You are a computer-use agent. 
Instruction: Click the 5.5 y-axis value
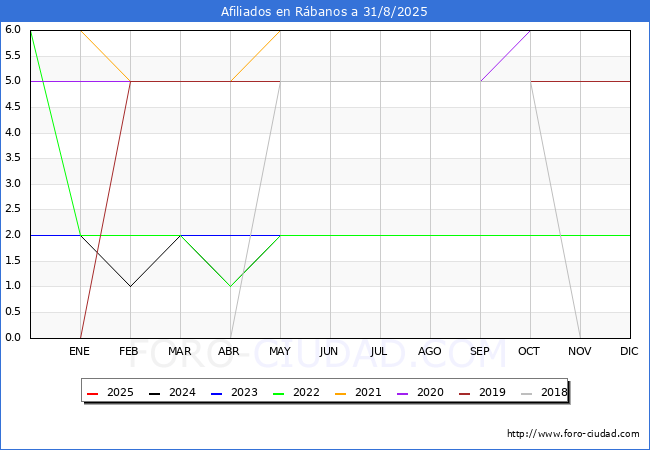tap(13, 55)
